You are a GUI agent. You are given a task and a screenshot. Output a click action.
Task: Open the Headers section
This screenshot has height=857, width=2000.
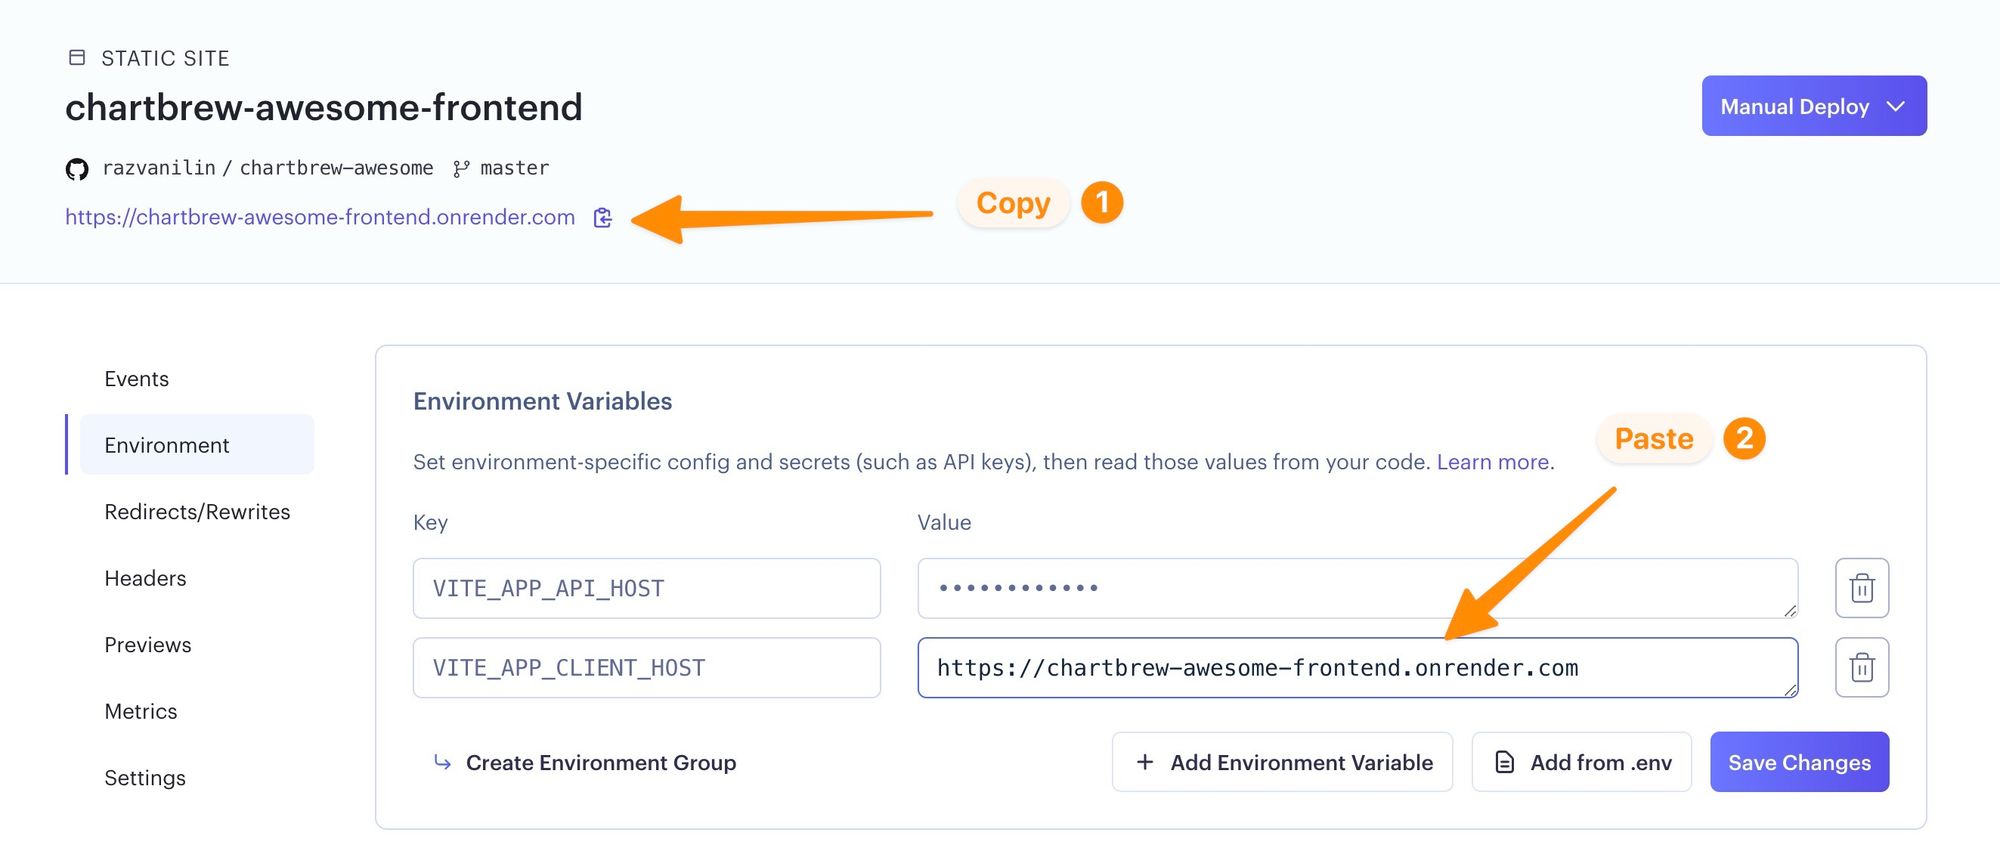[x=145, y=578]
